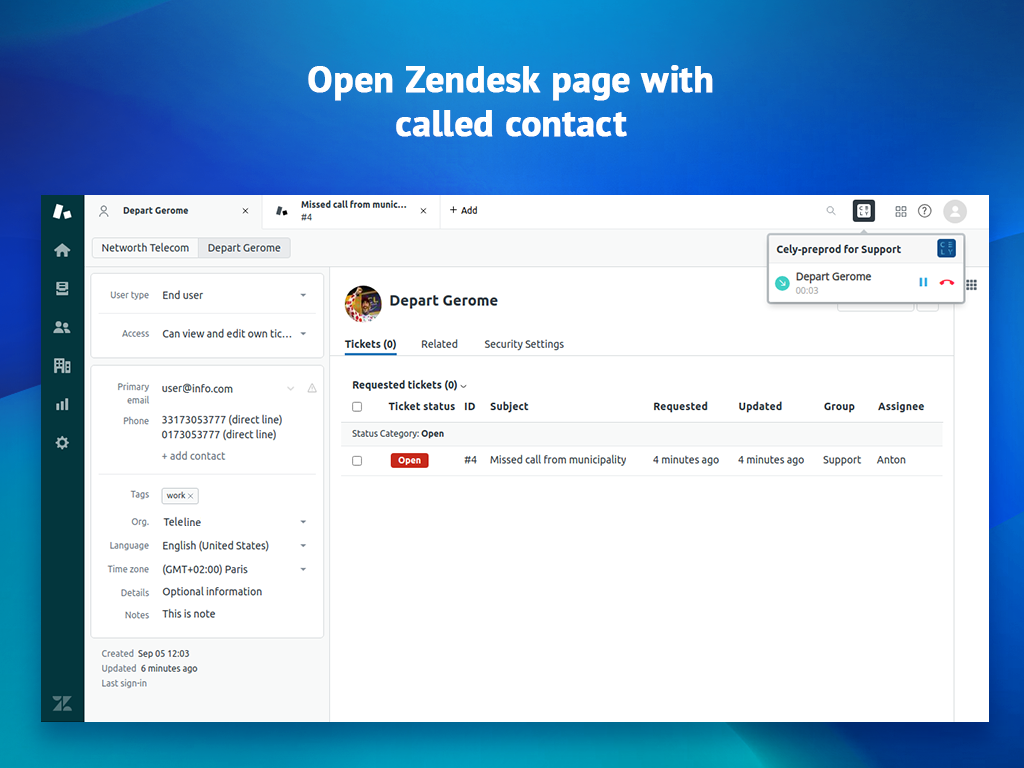Hang up the call with red phone icon
This screenshot has width=1024, height=768.
pyautogui.click(x=946, y=283)
